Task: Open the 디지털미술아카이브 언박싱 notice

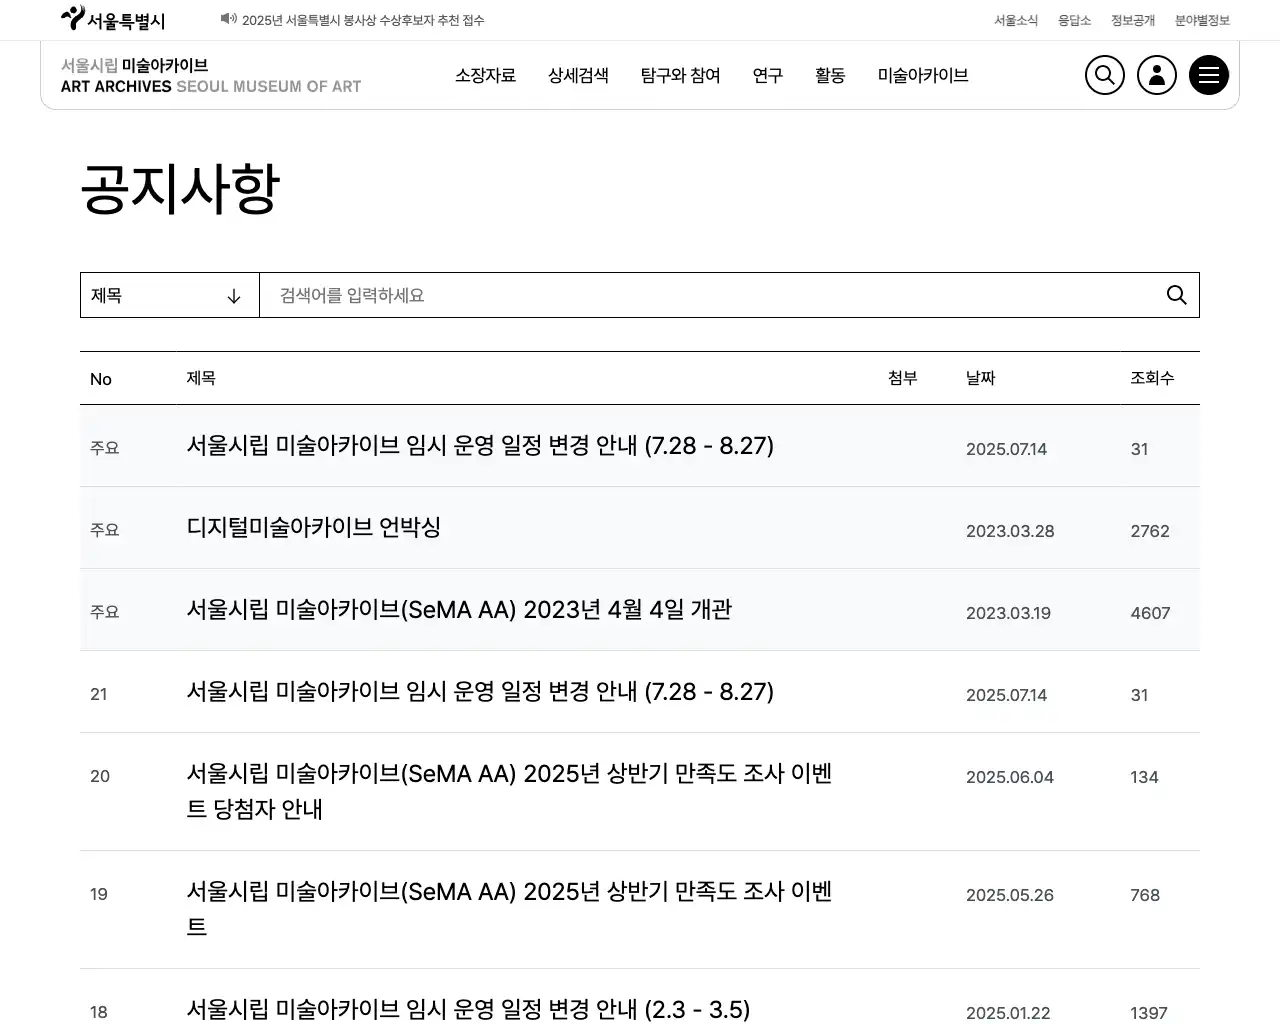Action: (314, 528)
